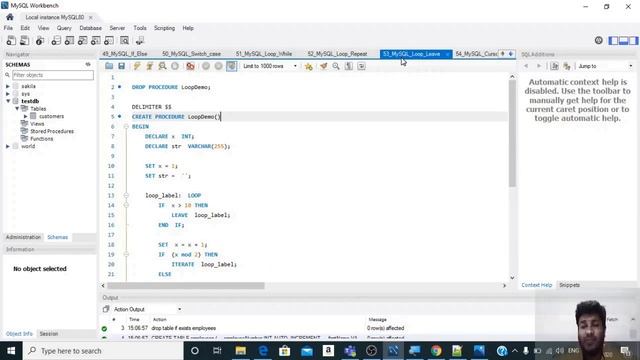Screen dimensions: 640x360
Task: Open the Query menu
Action: pyautogui.click(x=64, y=28)
